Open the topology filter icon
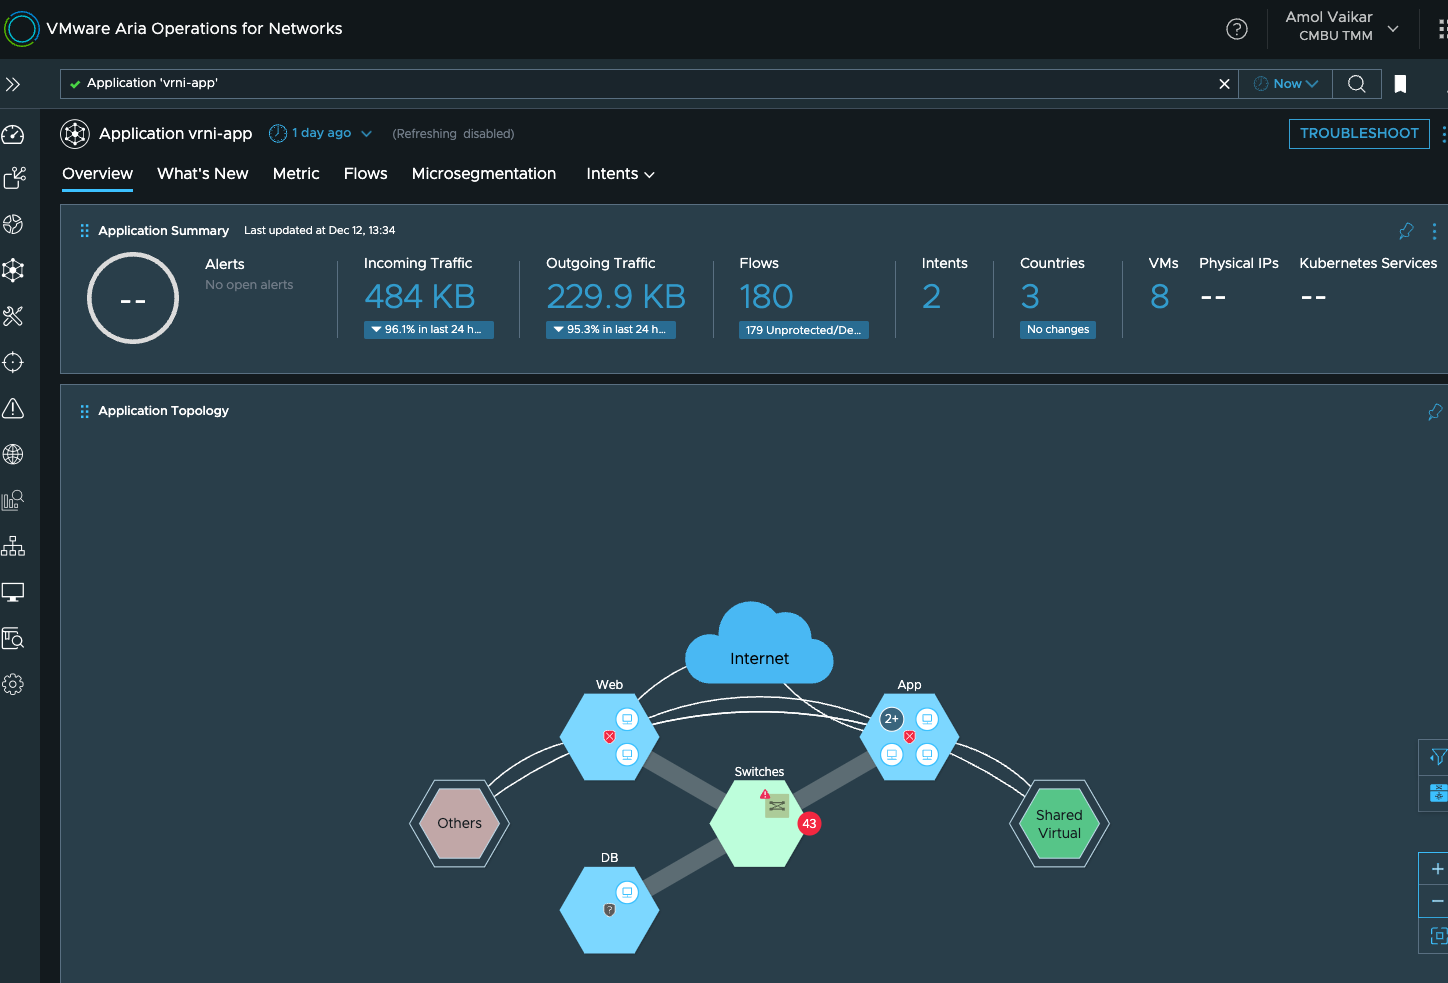This screenshot has width=1448, height=983. [1438, 757]
